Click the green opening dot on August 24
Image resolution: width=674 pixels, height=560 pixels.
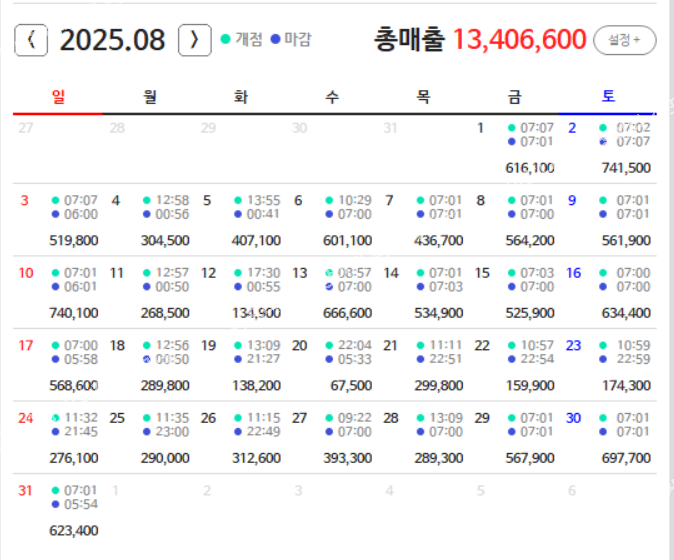(55, 416)
